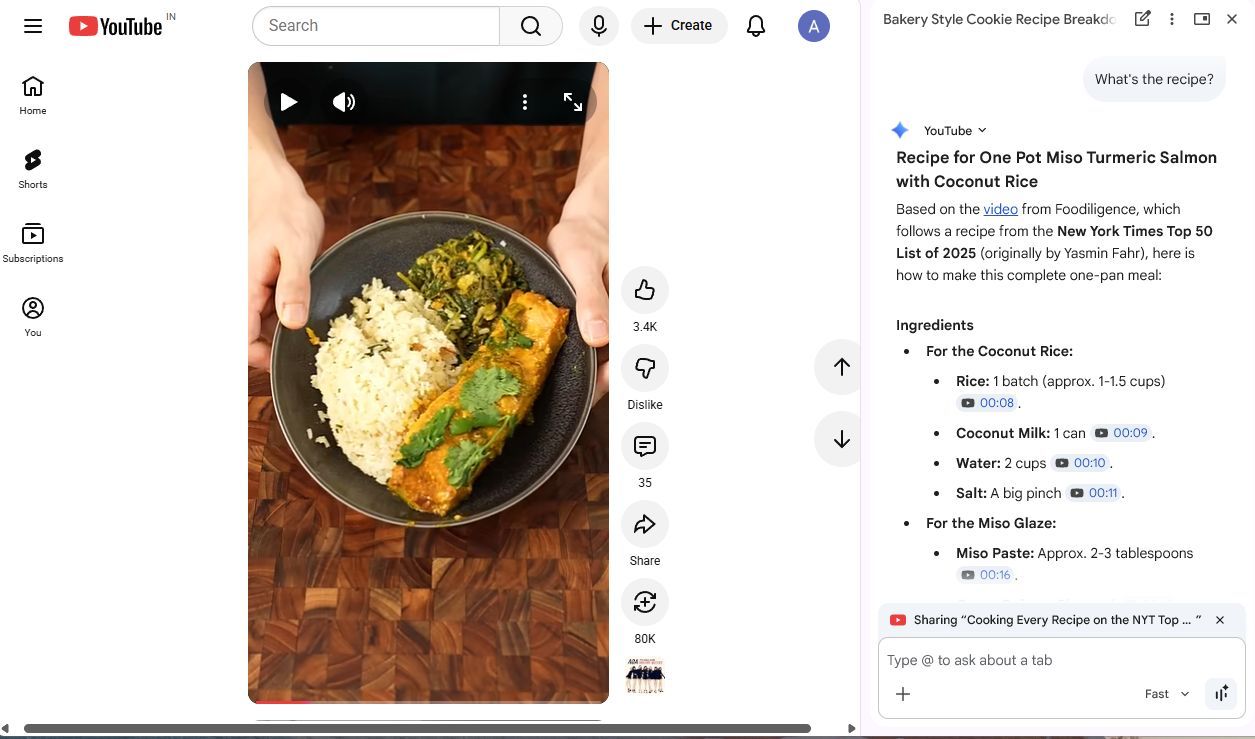
Task: Open the sound thumbnail below Remix
Action: (x=645, y=676)
